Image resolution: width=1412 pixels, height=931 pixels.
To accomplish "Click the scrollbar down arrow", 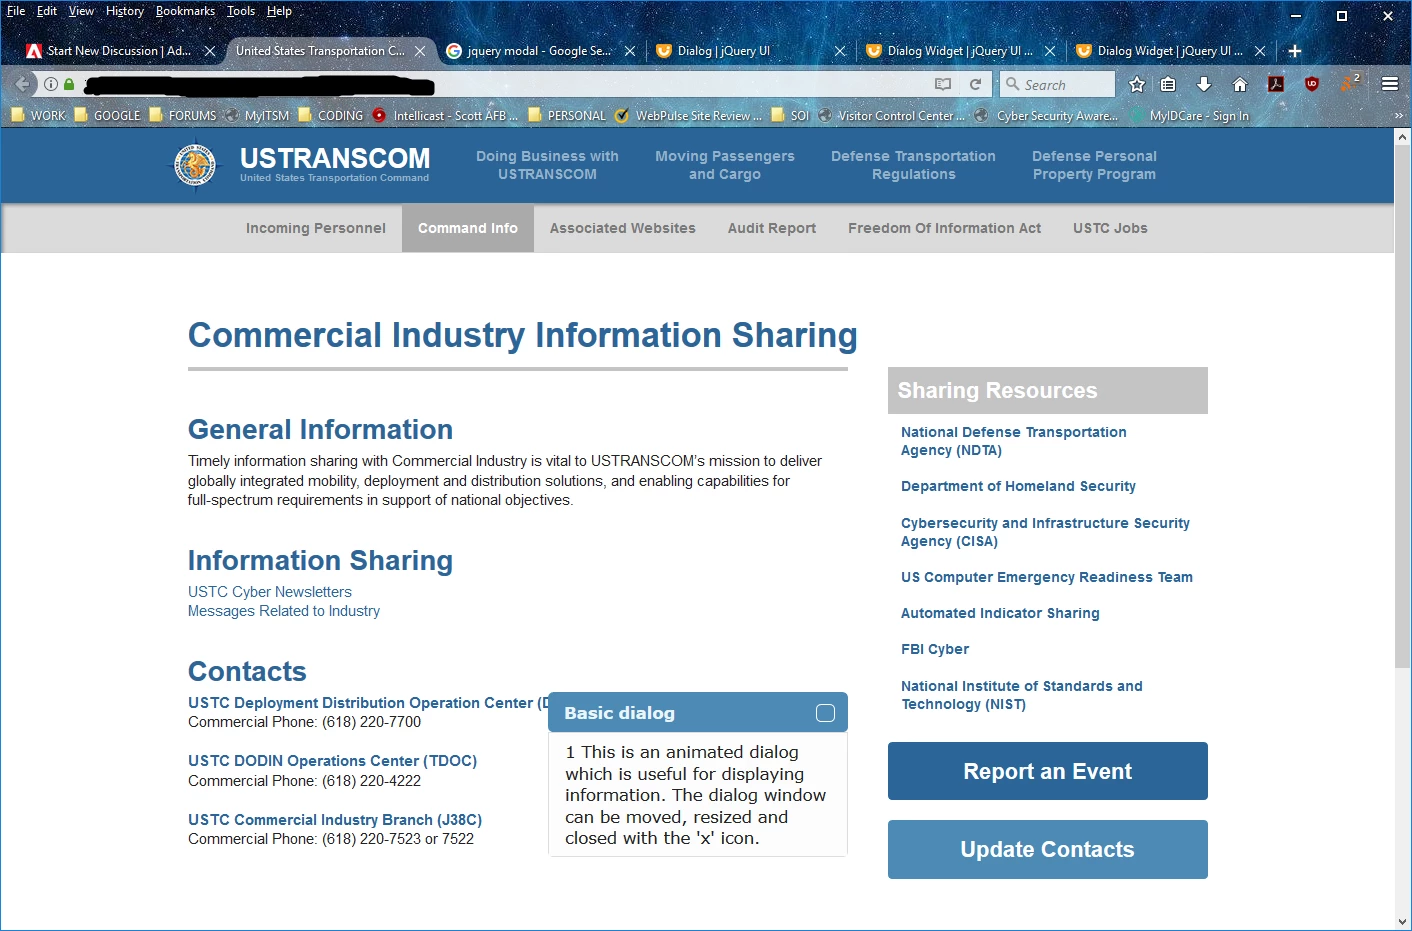I will coord(1402,921).
